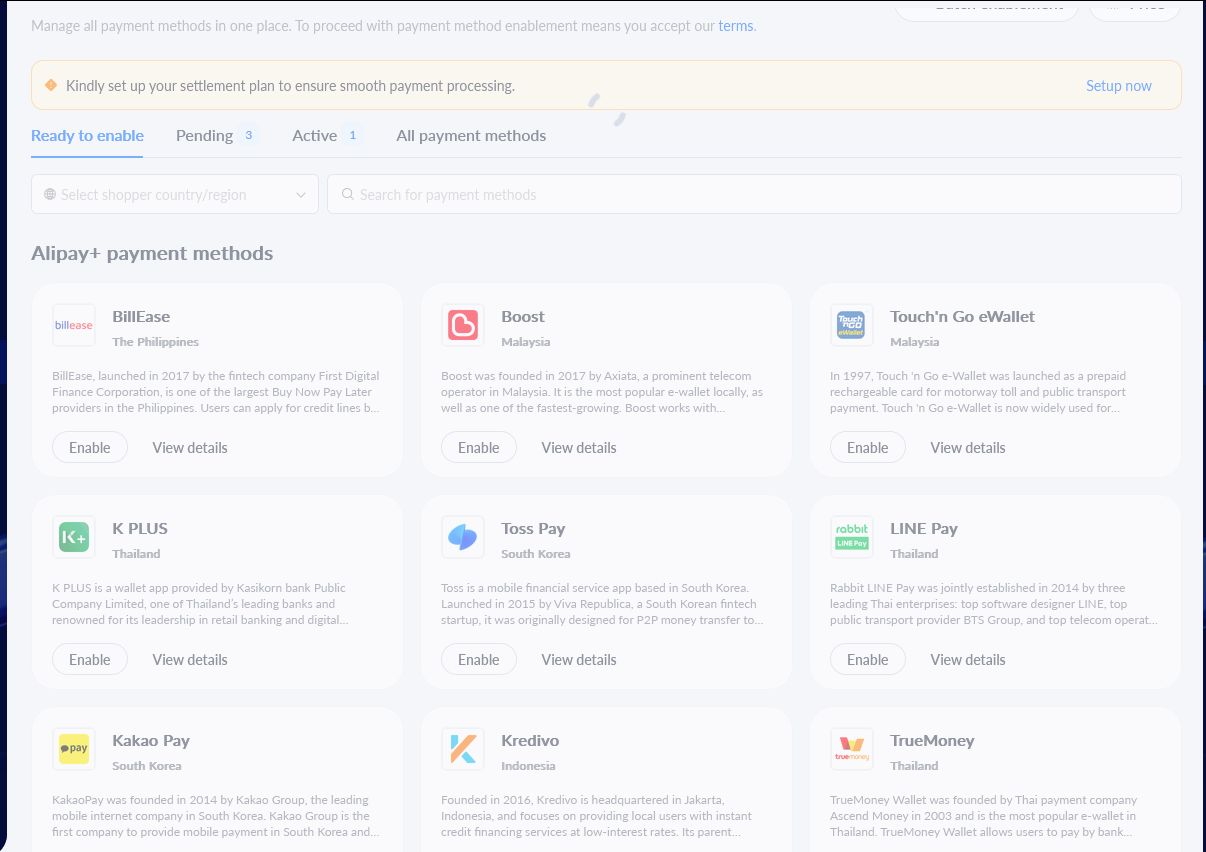The height and width of the screenshot is (852, 1206).
Task: Click South Korea label under Toss Pay
Action: click(x=536, y=554)
